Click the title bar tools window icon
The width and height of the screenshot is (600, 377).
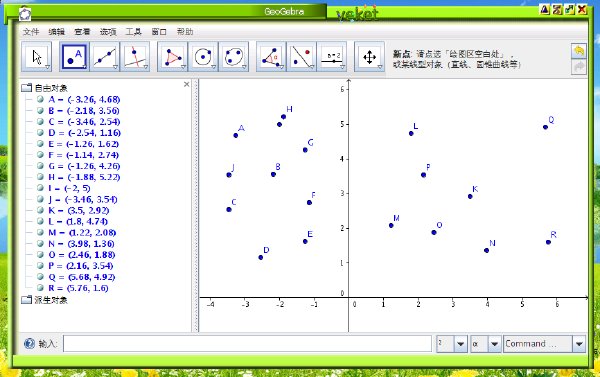557,9
